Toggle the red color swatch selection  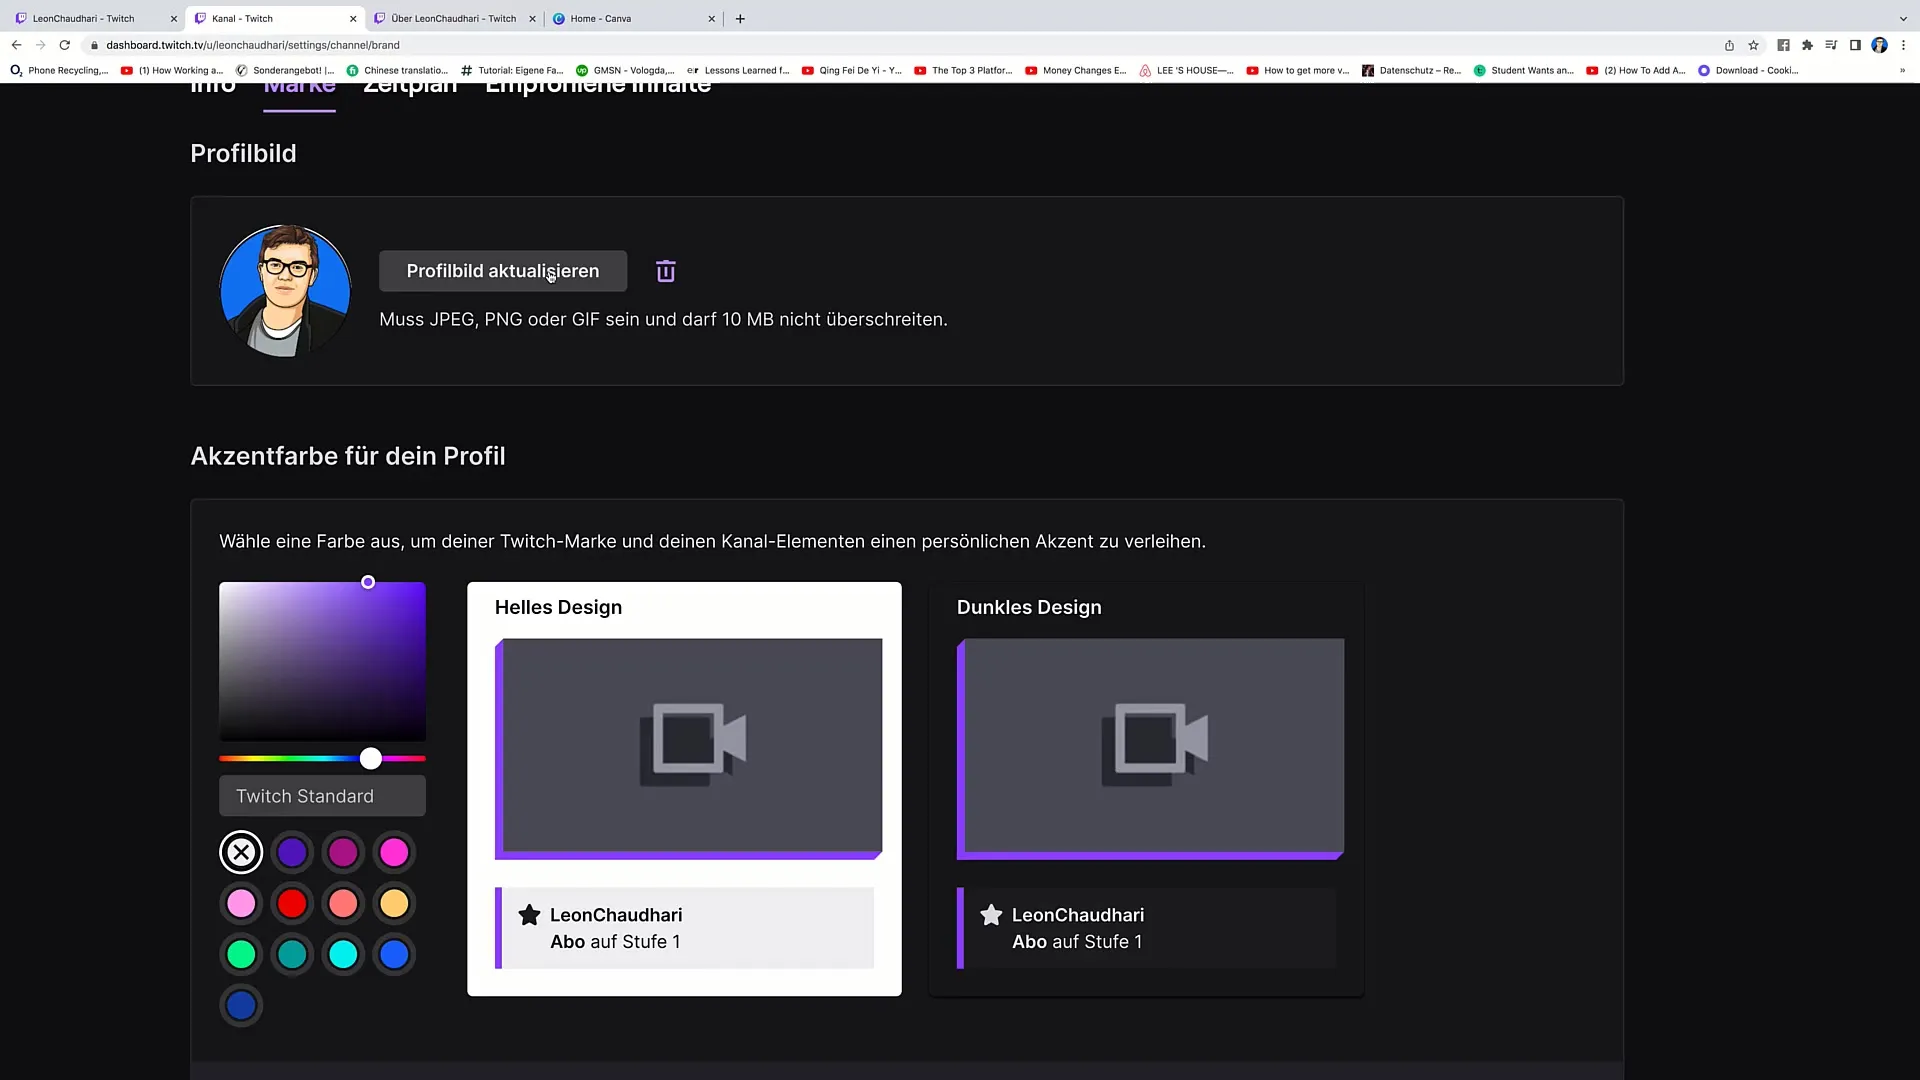[293, 903]
